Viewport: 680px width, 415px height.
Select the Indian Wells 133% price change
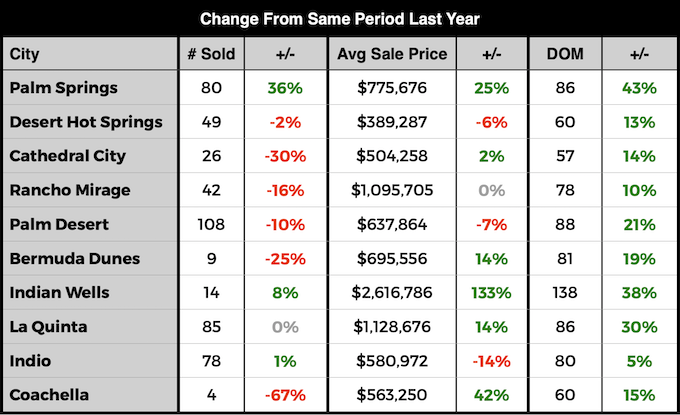(491, 293)
